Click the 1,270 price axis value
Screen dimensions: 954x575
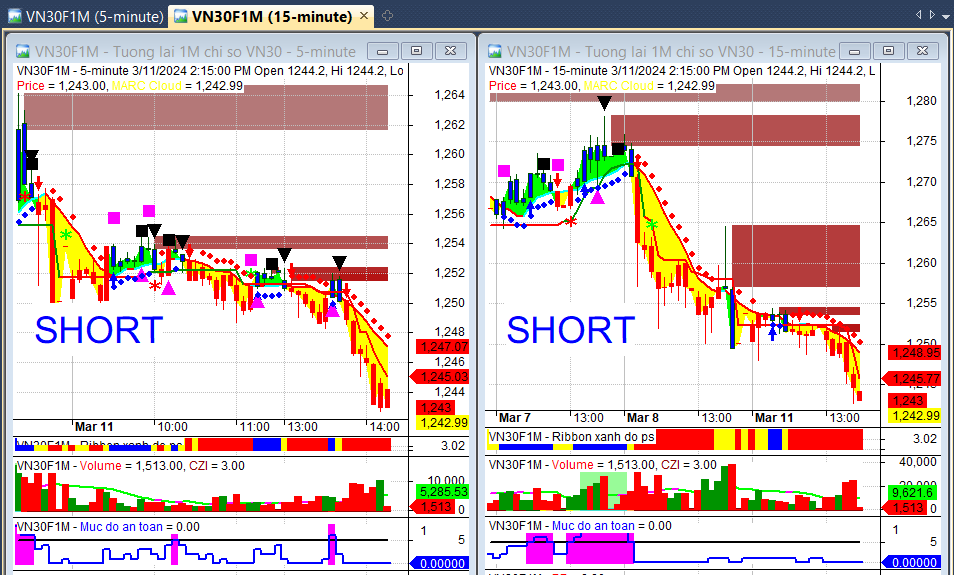tap(921, 181)
